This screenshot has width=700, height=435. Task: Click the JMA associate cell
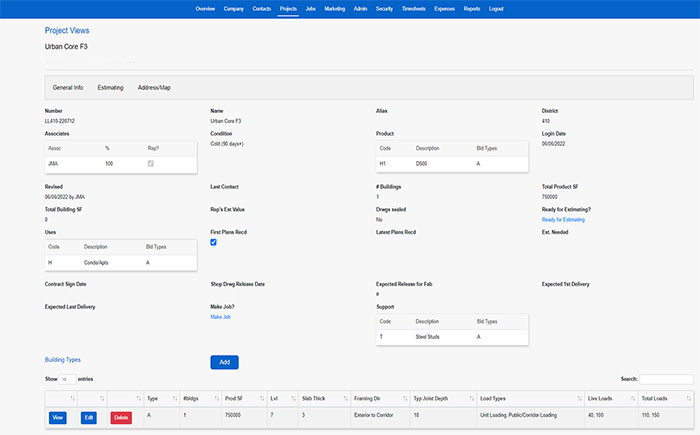(53, 163)
